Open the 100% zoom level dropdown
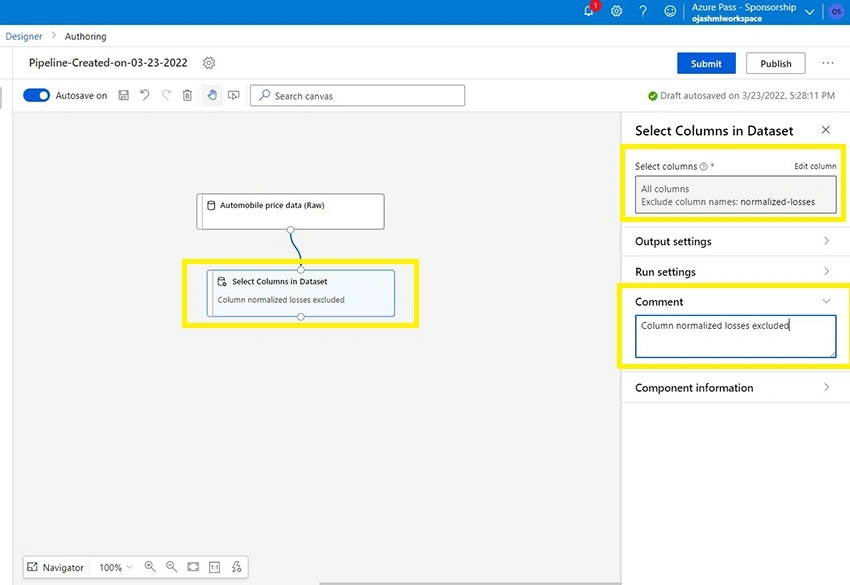Screen dimensions: 850x585 point(115,567)
